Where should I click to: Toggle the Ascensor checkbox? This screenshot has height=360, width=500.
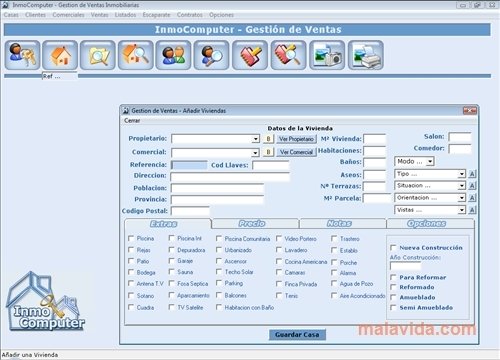pos(219,261)
